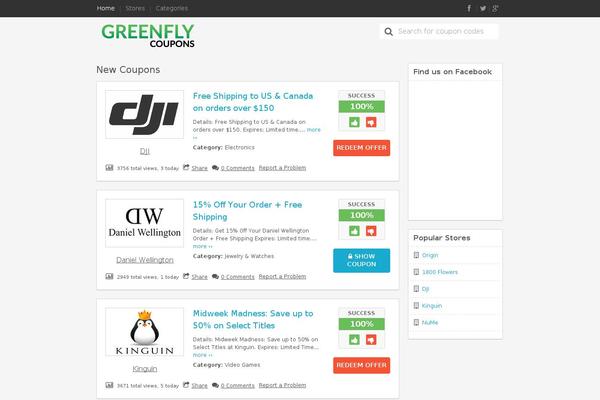Click the search magnifier icon

[388, 31]
